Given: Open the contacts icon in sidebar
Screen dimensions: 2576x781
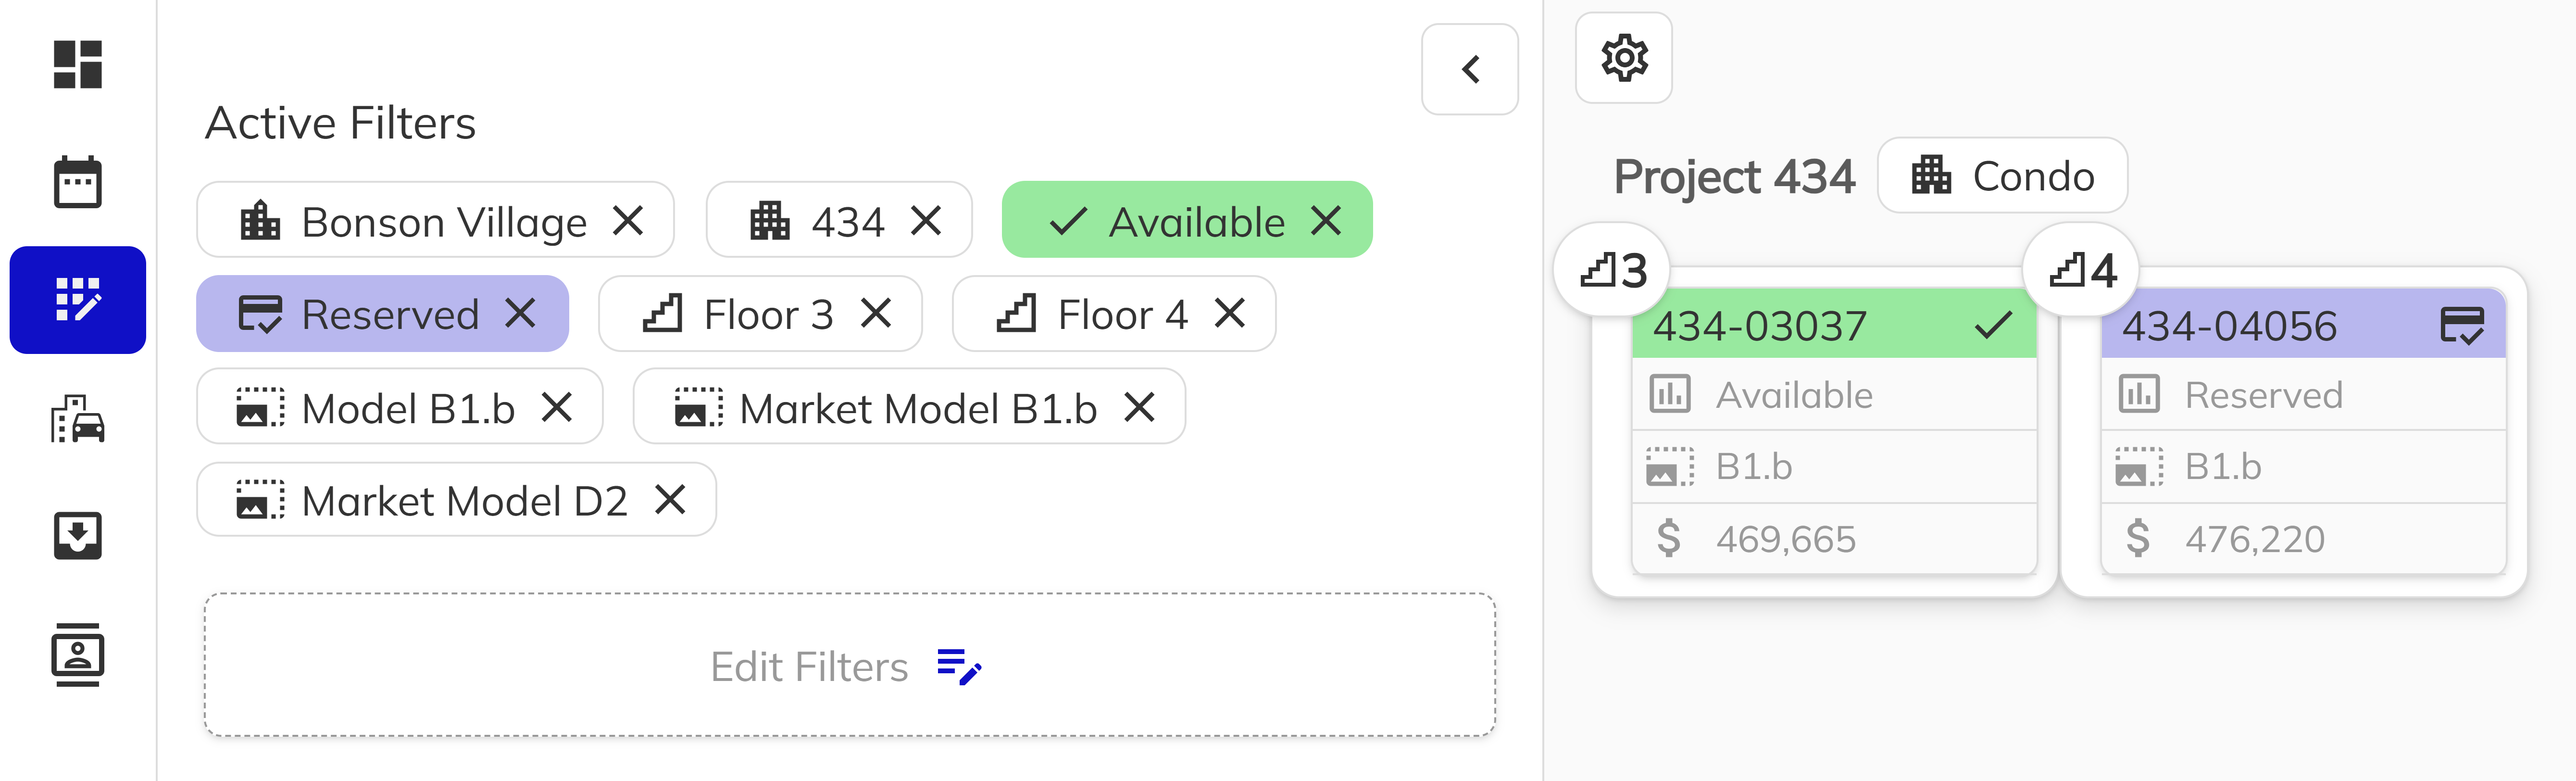Looking at the screenshot, I should pyautogui.click(x=78, y=655).
